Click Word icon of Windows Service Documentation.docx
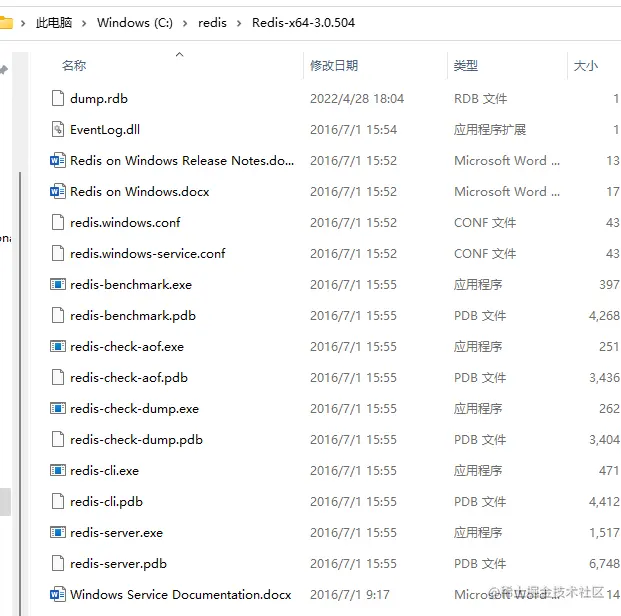Screen dimensions: 621x616 [x=58, y=594]
